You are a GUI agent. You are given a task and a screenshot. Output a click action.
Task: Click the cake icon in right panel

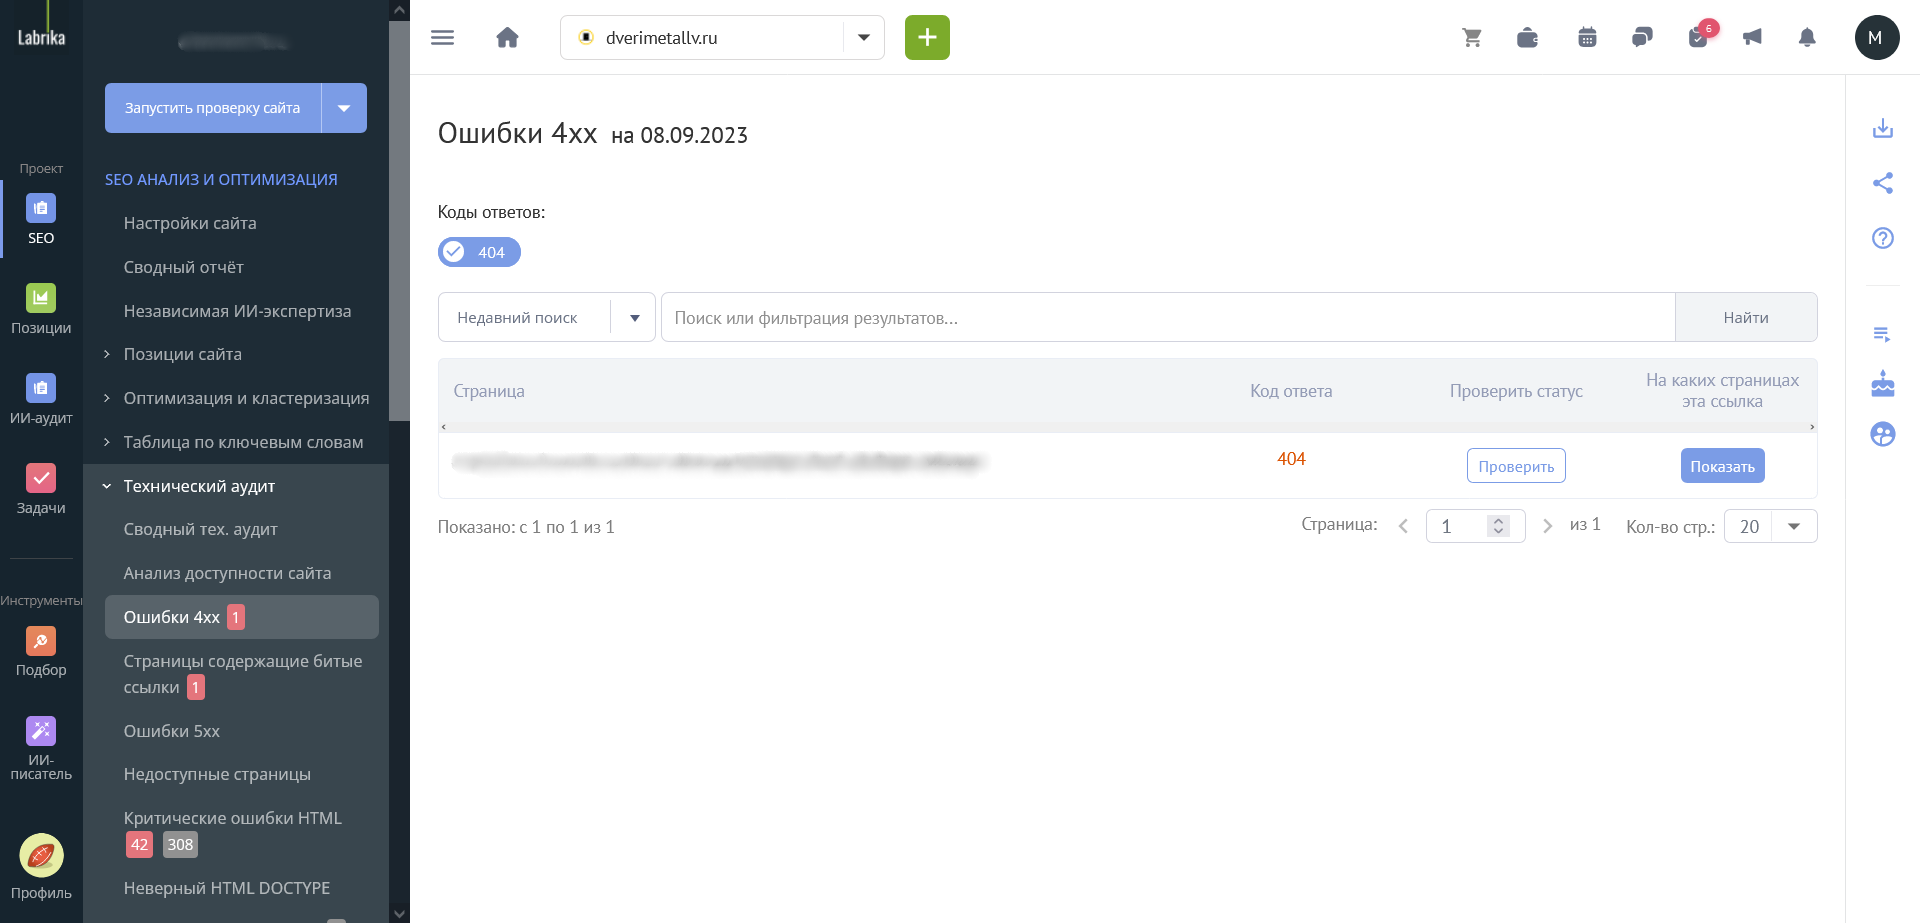tap(1883, 384)
